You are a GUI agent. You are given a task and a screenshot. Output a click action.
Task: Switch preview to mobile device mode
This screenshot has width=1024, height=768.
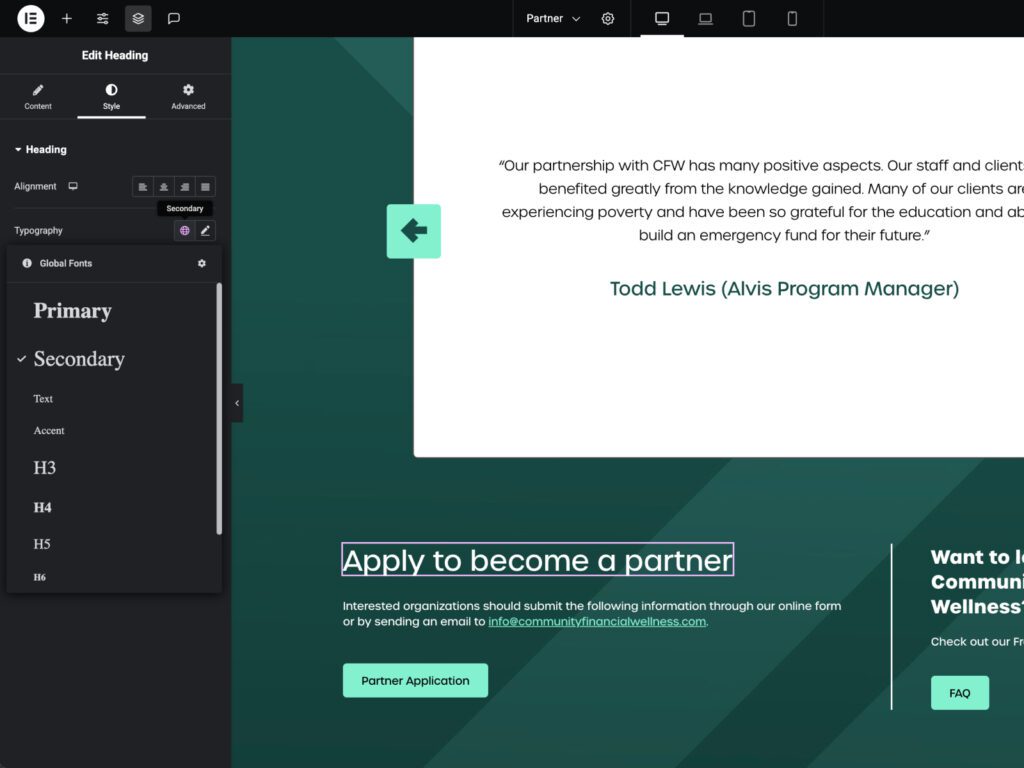tap(792, 18)
